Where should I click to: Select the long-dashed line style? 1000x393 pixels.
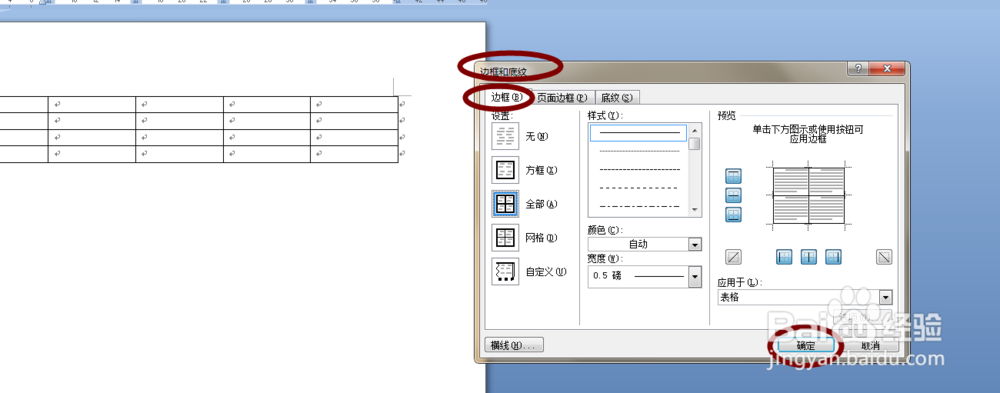coord(638,188)
